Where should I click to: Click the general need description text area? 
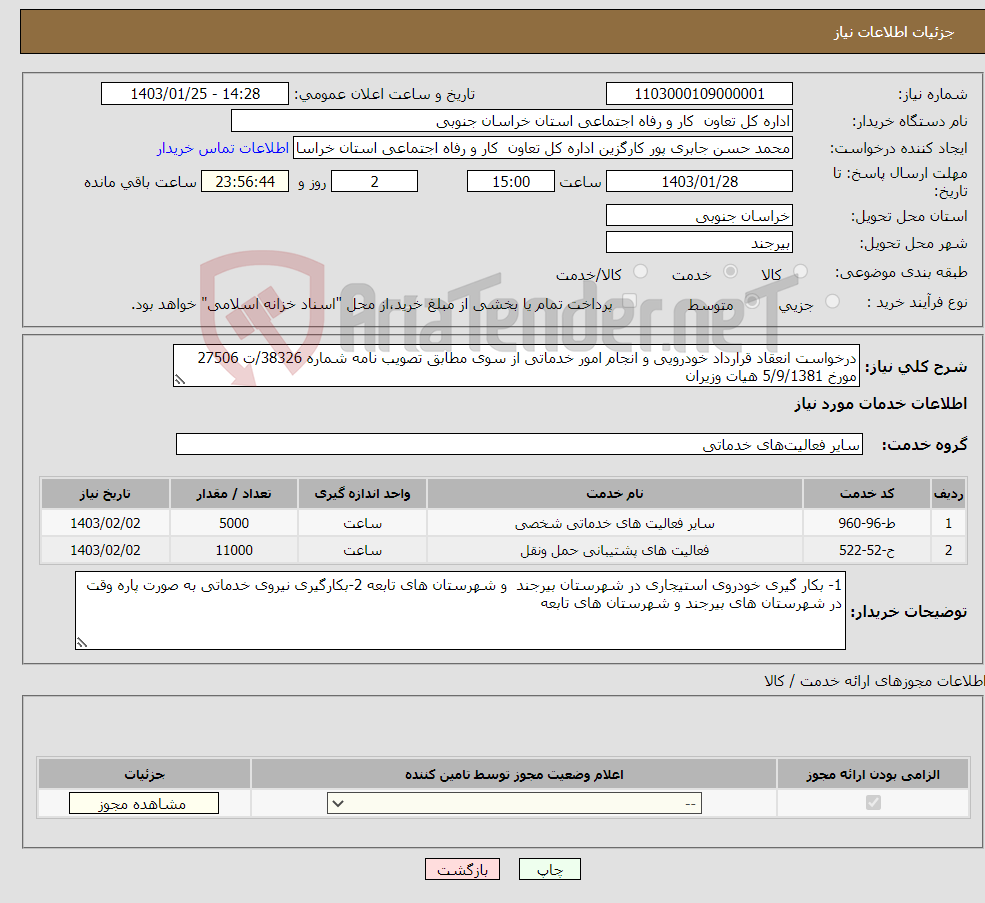click(516, 366)
